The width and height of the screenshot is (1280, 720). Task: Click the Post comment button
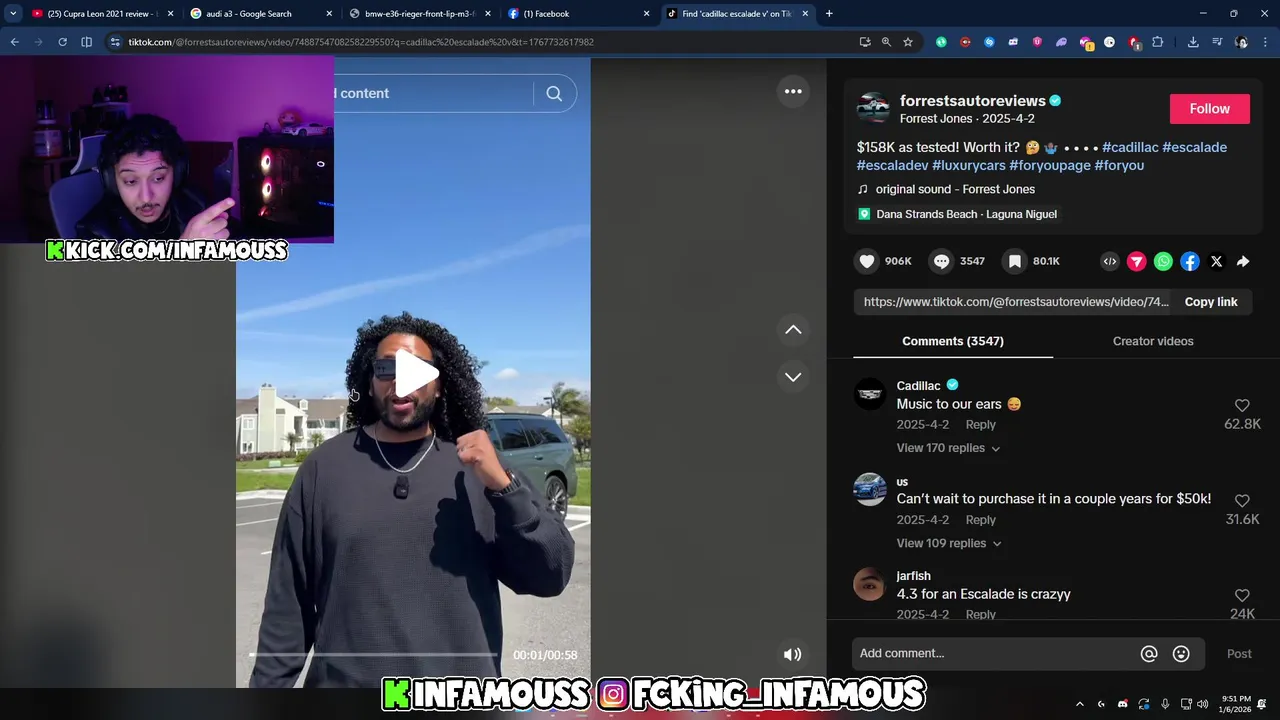coord(1239,653)
